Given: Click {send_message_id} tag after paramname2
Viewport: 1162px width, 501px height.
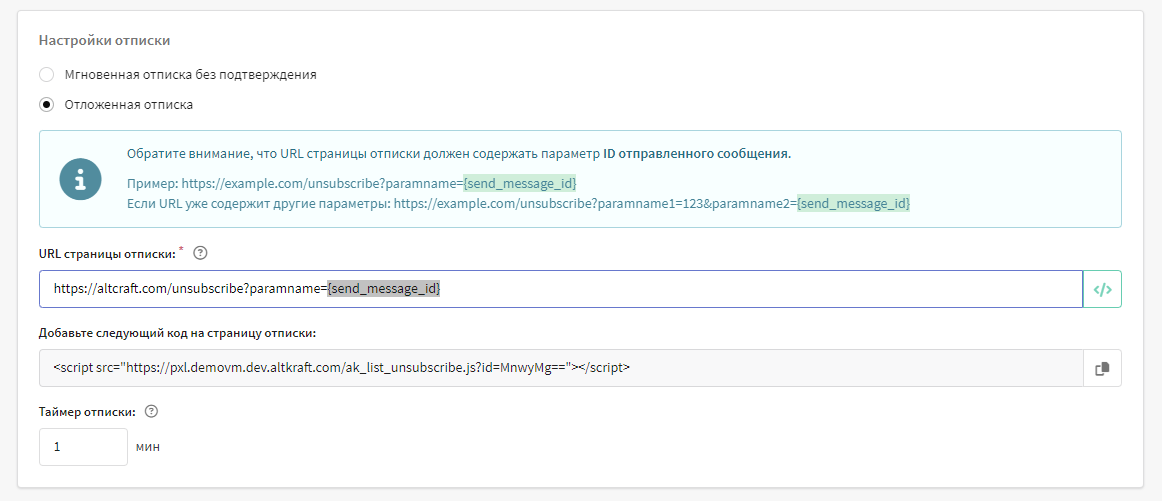Looking at the screenshot, I should point(853,204).
